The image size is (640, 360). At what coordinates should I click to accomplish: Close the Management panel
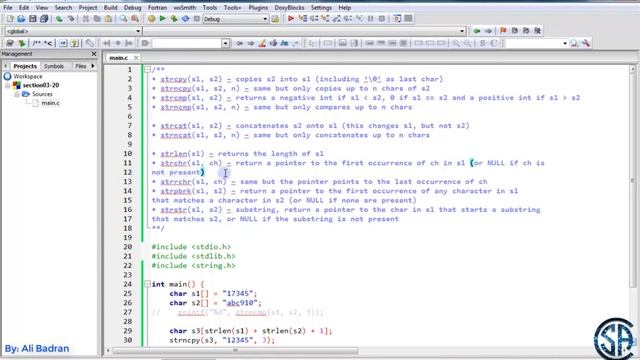[94, 54]
